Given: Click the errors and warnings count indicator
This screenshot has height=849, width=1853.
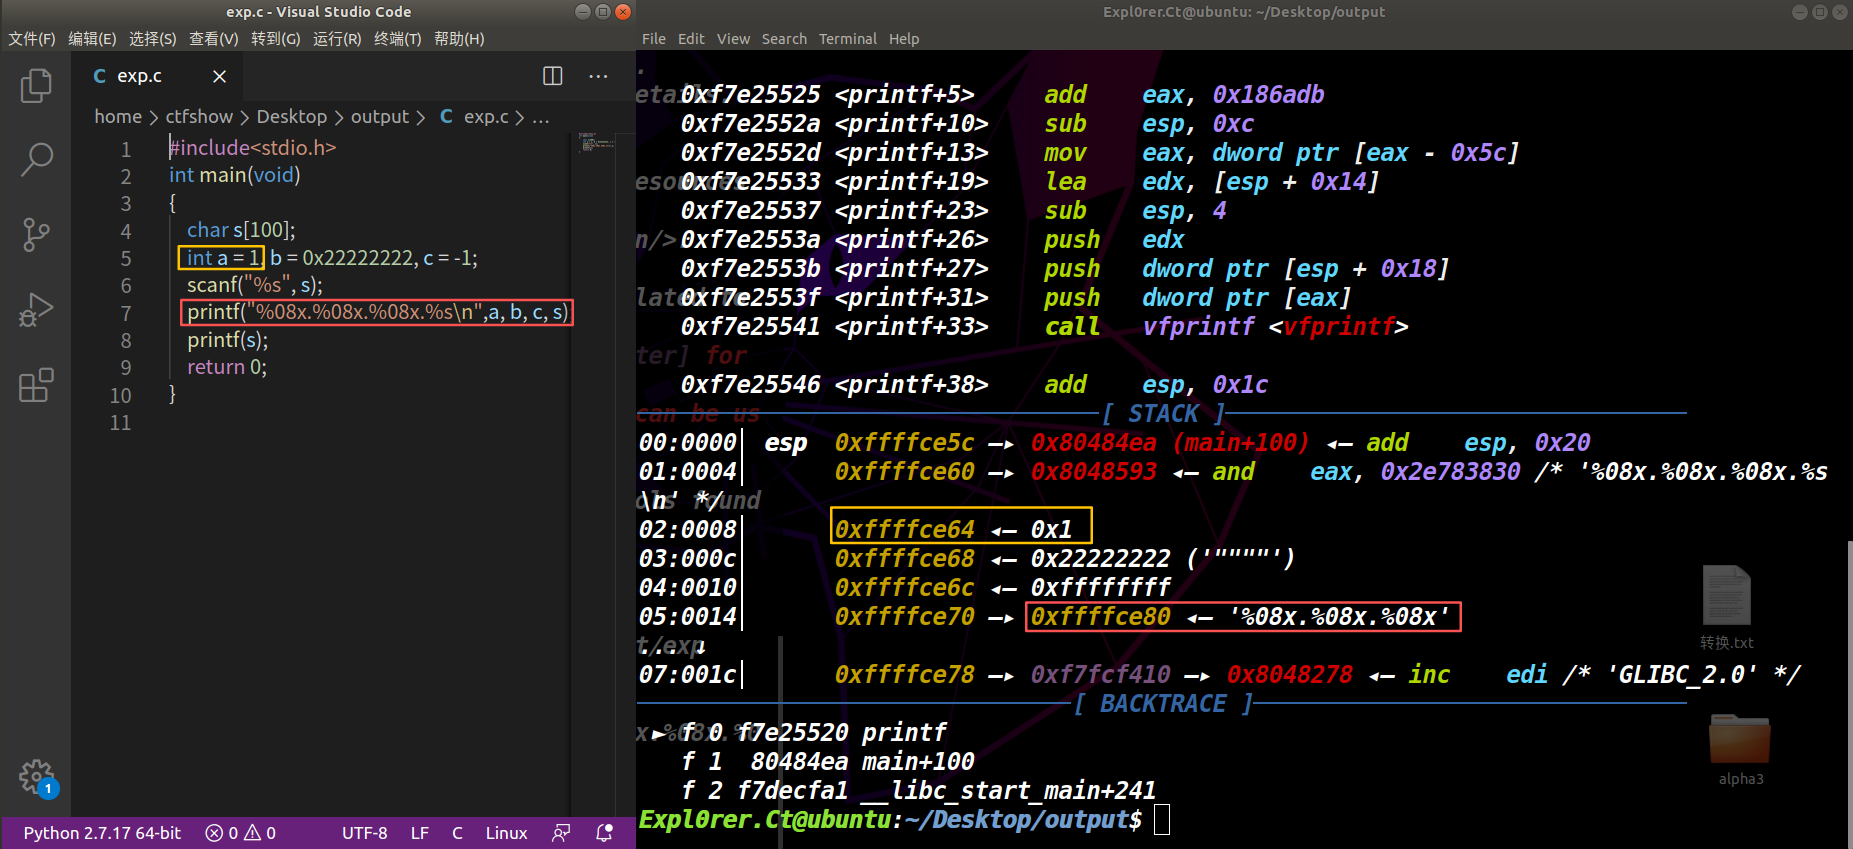Looking at the screenshot, I should pos(240,833).
